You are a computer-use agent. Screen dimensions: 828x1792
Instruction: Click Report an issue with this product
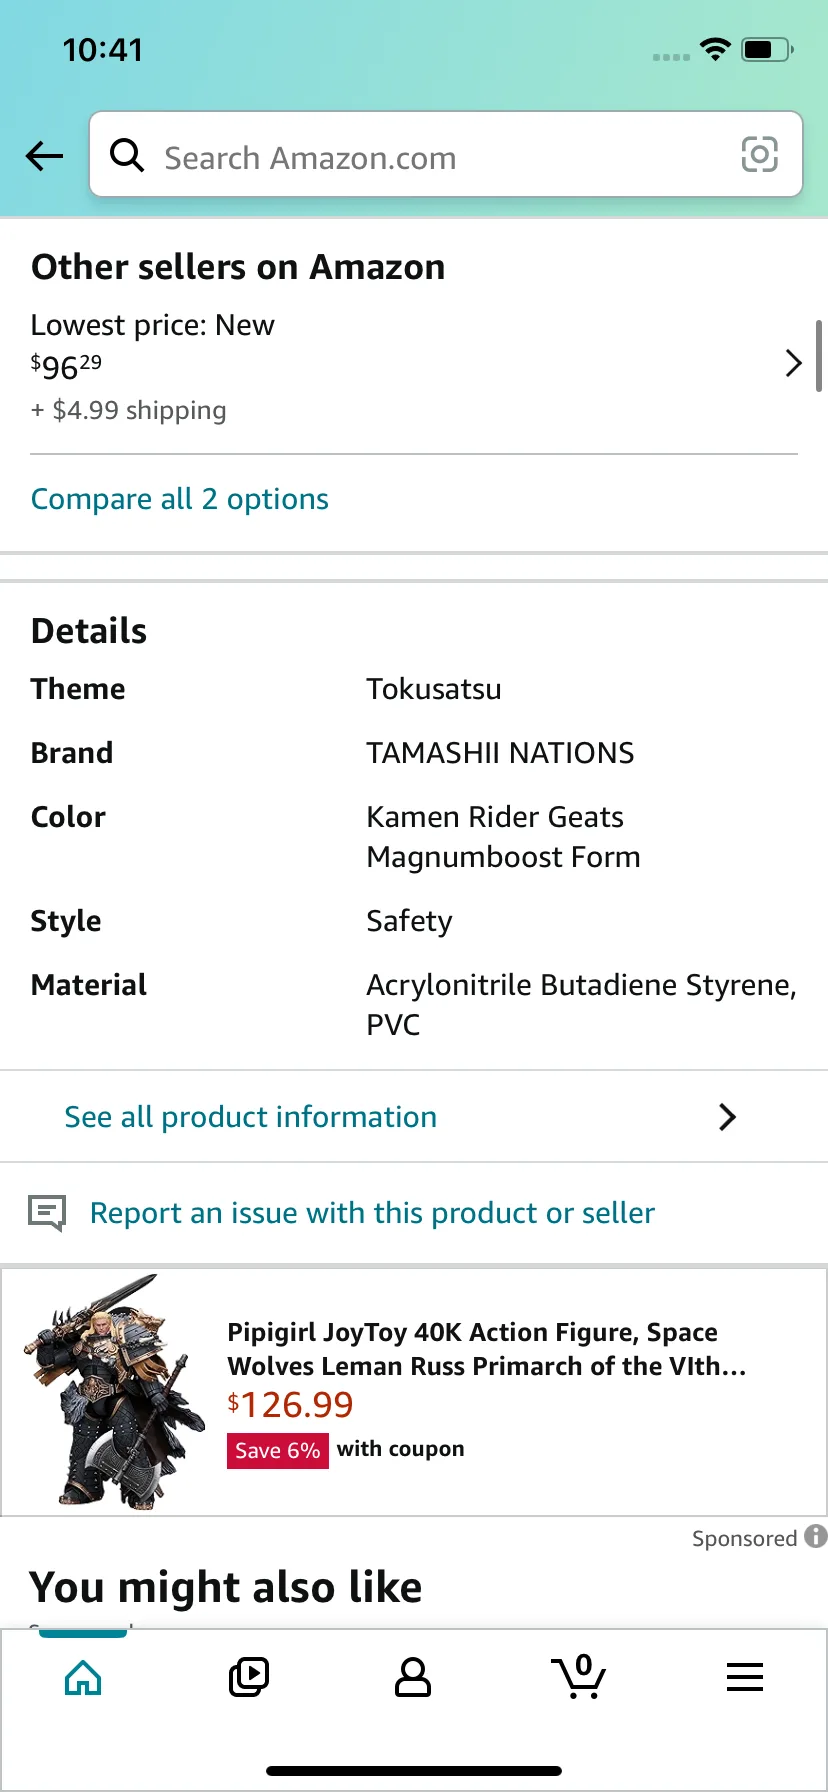pyautogui.click(x=372, y=1213)
